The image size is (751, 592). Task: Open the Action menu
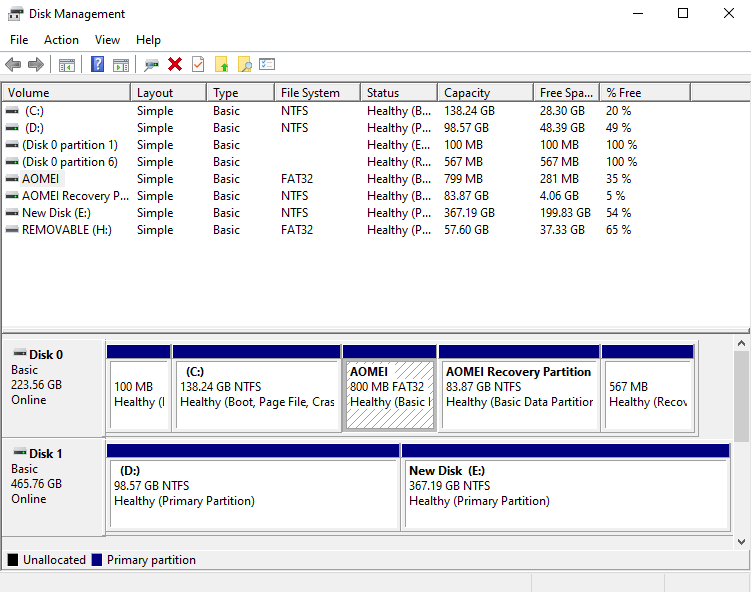61,40
